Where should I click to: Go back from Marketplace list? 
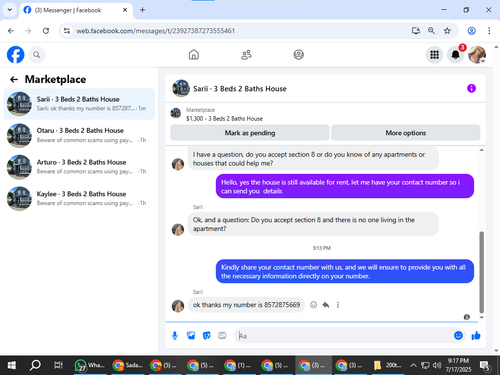click(14, 79)
